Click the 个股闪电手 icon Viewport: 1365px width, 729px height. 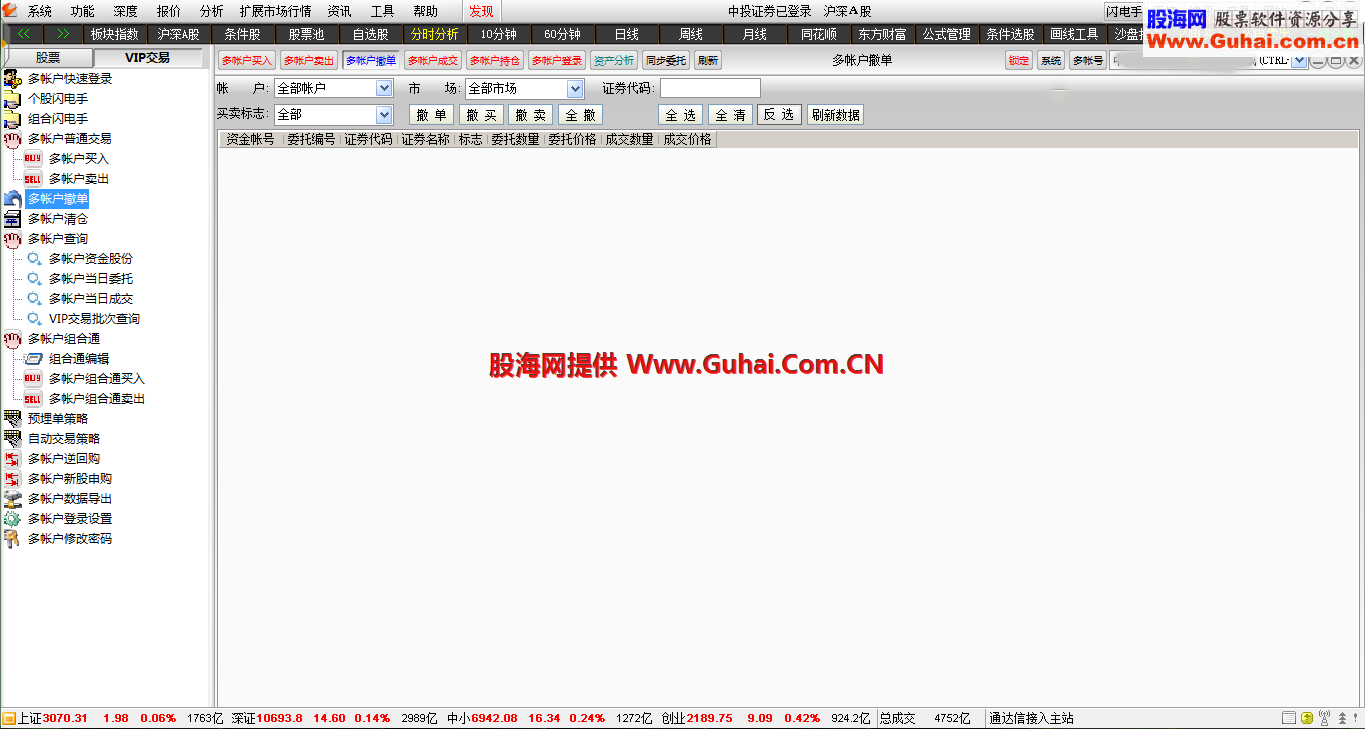click(12, 99)
